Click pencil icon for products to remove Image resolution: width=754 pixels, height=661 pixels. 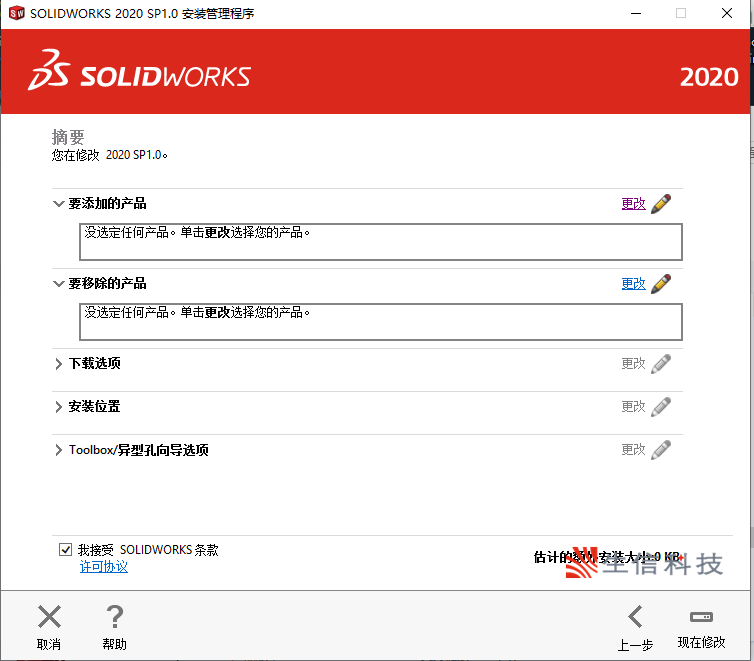[x=661, y=284]
